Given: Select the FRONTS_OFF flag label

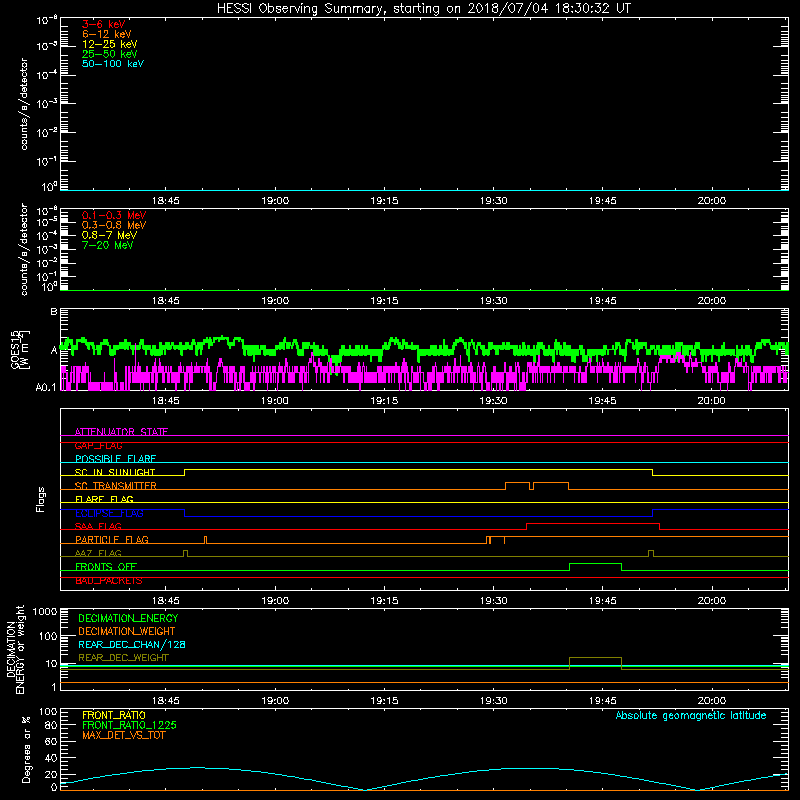Looking at the screenshot, I should pyautogui.click(x=106, y=567).
